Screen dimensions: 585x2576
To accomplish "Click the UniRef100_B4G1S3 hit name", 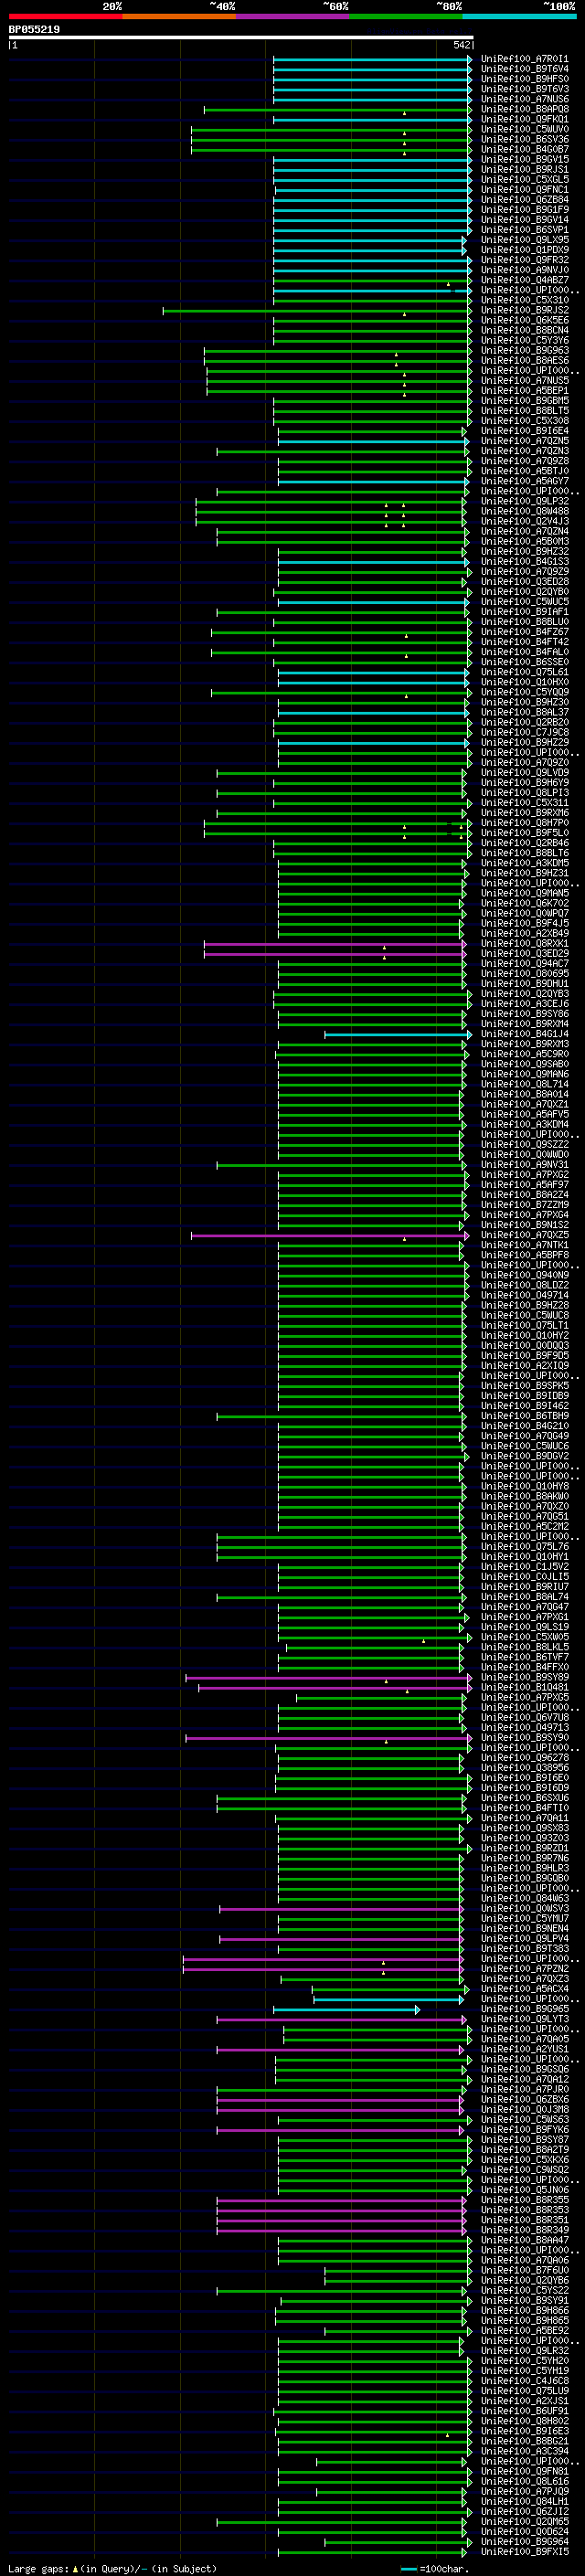I will [525, 562].
